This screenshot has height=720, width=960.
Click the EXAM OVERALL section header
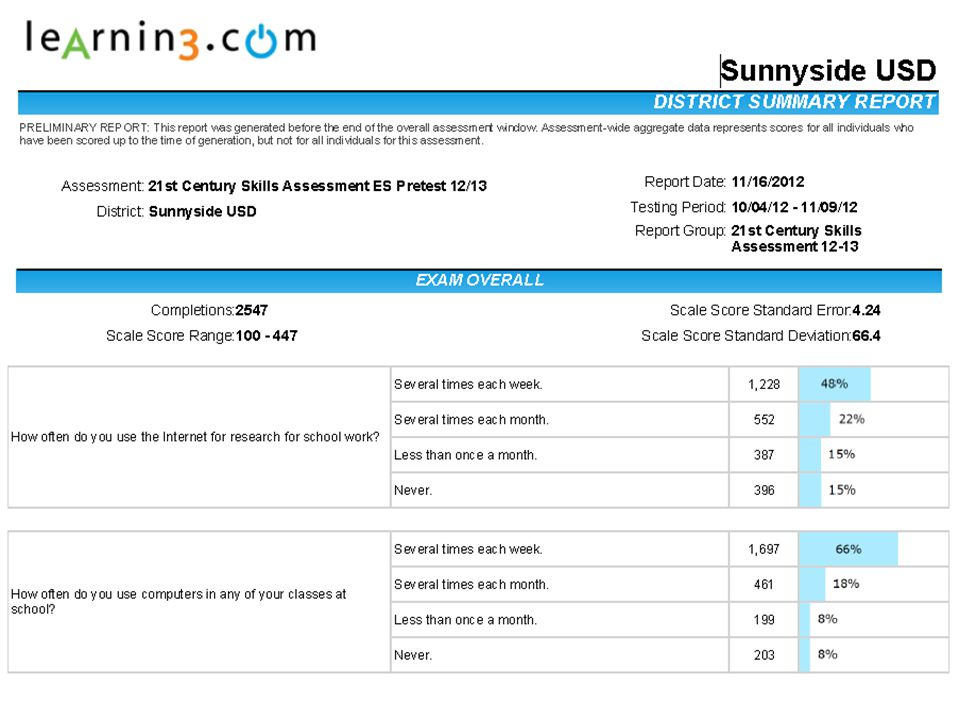pyautogui.click(x=479, y=280)
